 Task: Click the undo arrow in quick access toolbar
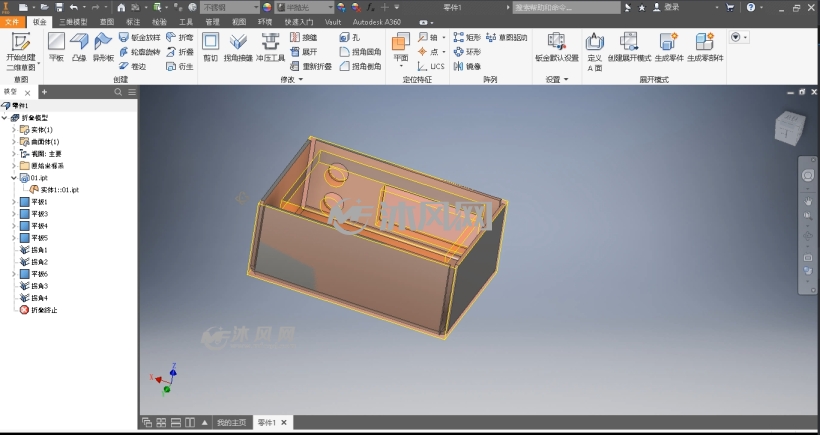point(74,7)
